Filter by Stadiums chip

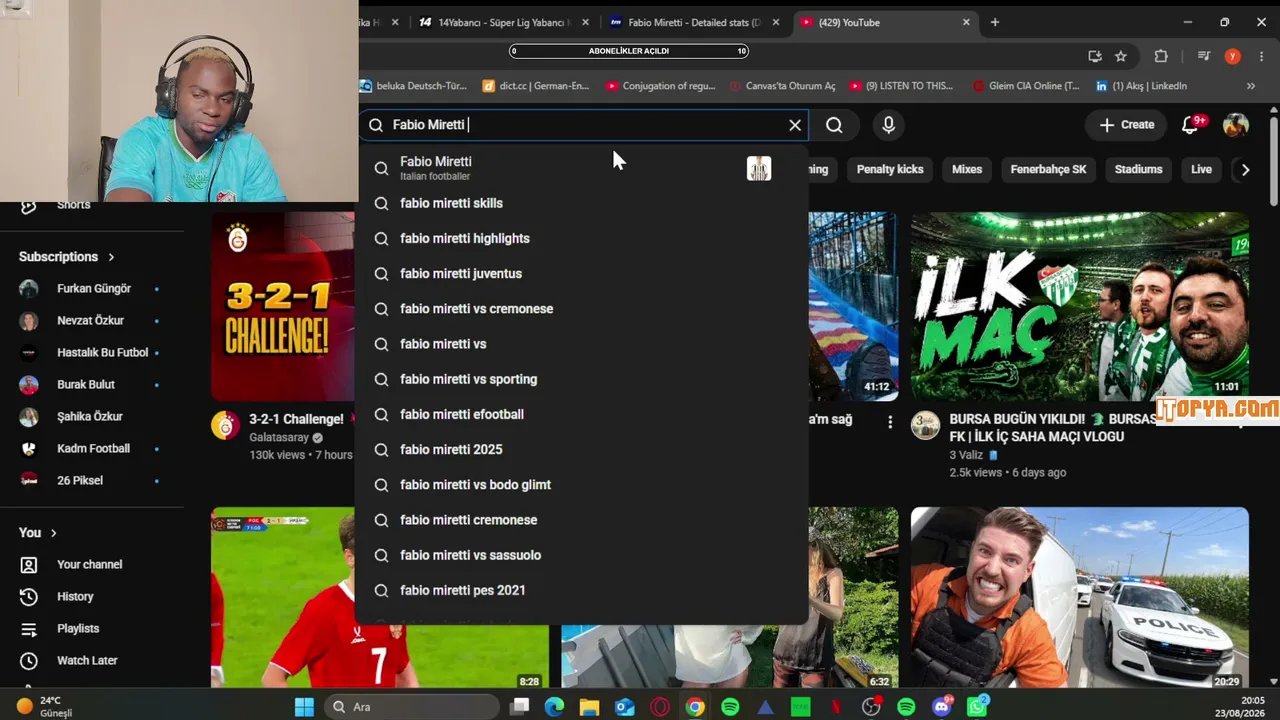pyautogui.click(x=1139, y=169)
